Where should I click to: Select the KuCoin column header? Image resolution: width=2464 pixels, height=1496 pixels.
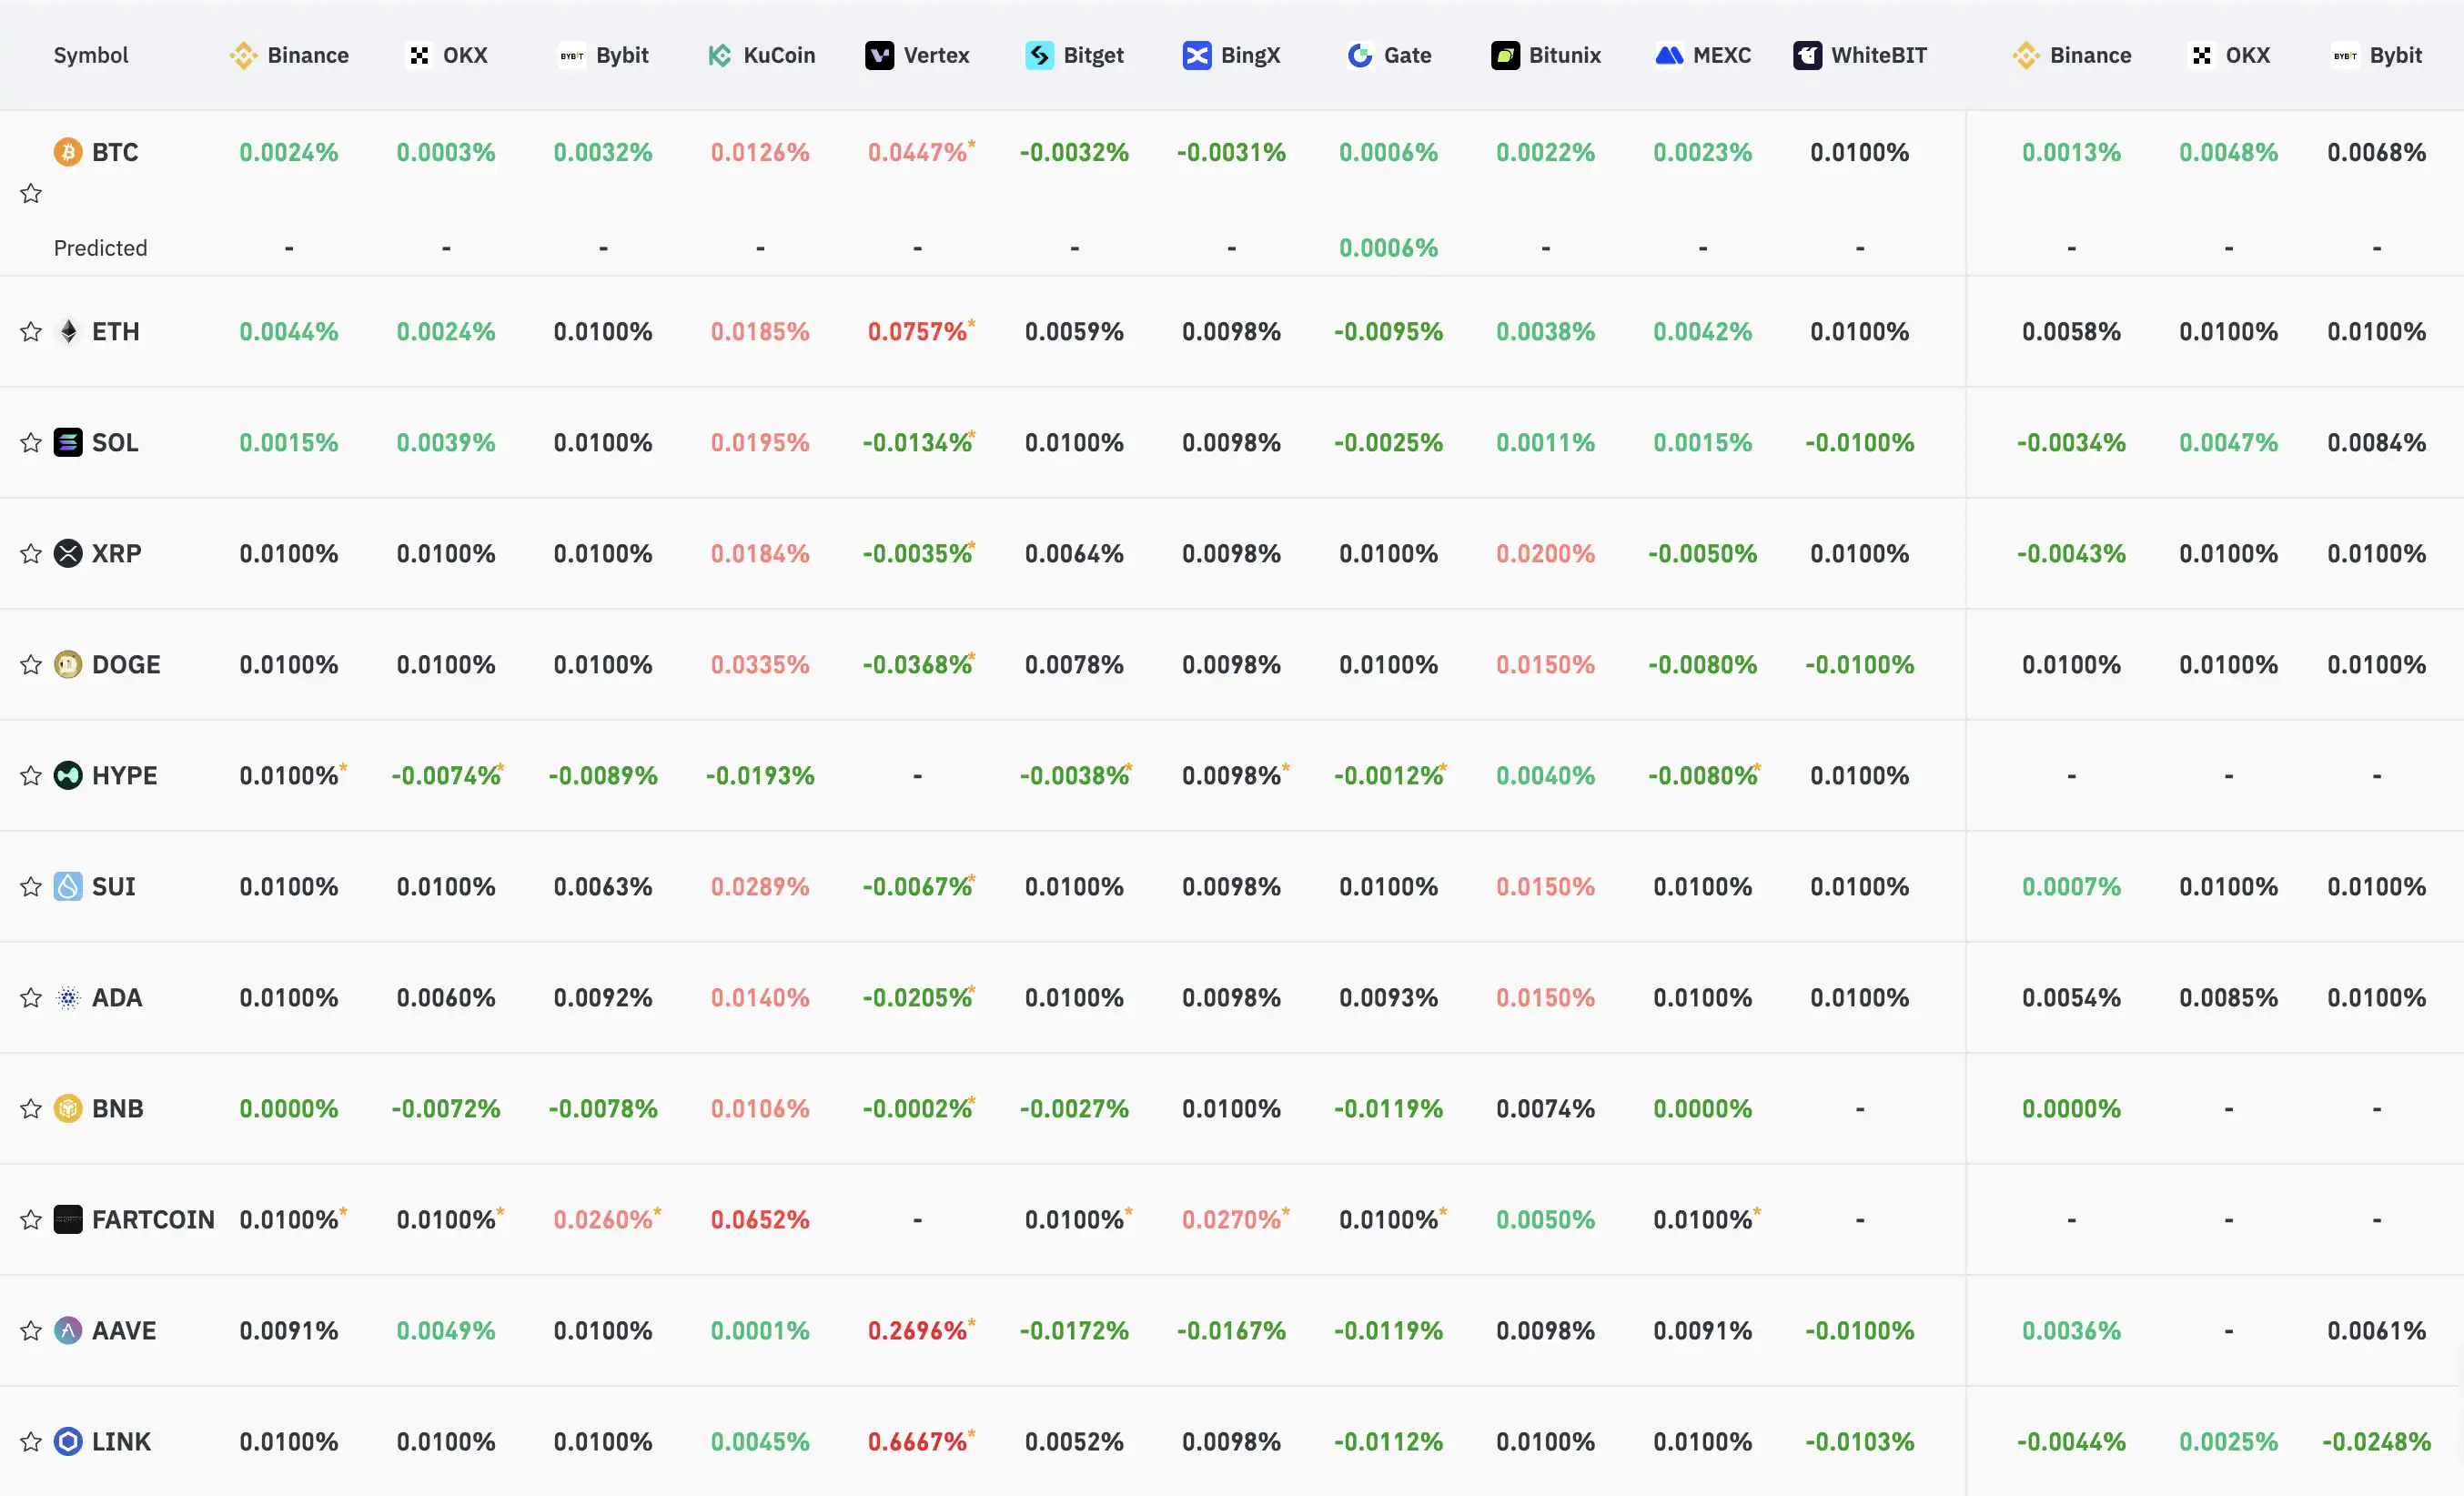[761, 55]
